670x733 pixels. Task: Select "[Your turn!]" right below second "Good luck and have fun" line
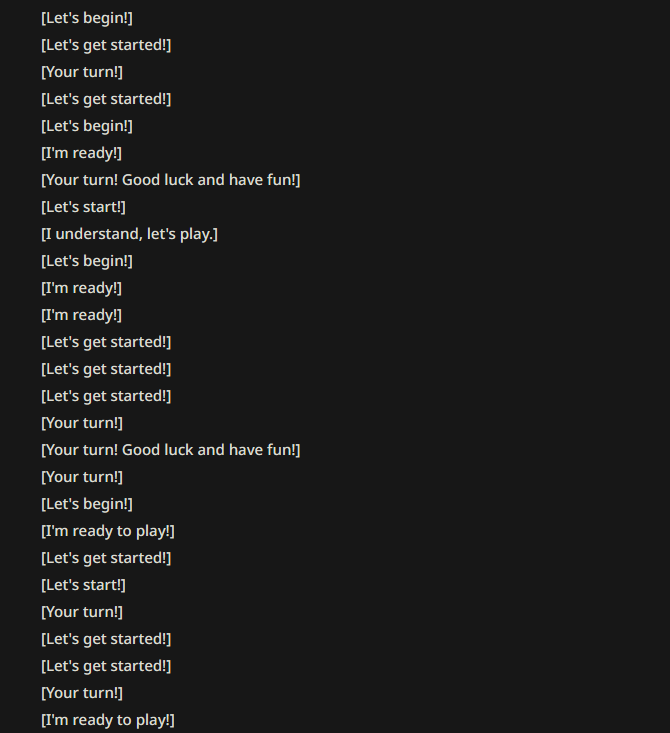82,477
